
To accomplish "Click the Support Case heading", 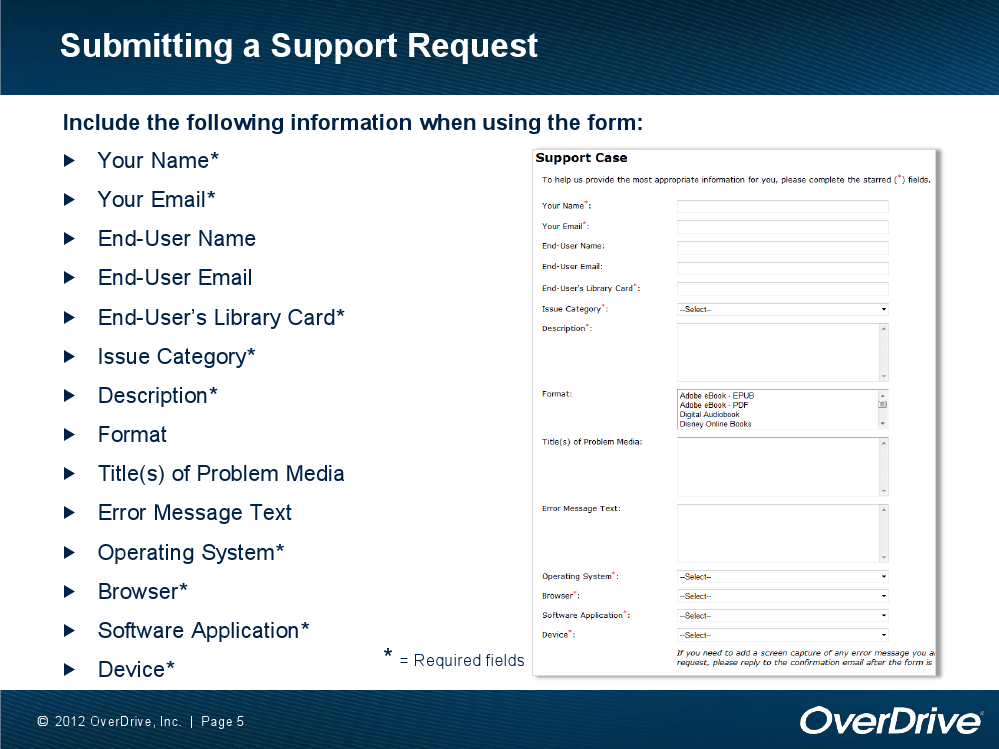I will click(581, 158).
